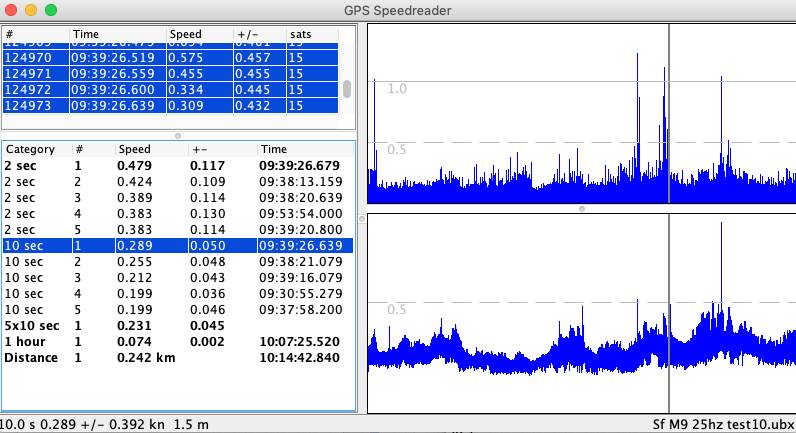Click the divider handle between the two graphs
This screenshot has height=433, width=796.
(x=581, y=208)
